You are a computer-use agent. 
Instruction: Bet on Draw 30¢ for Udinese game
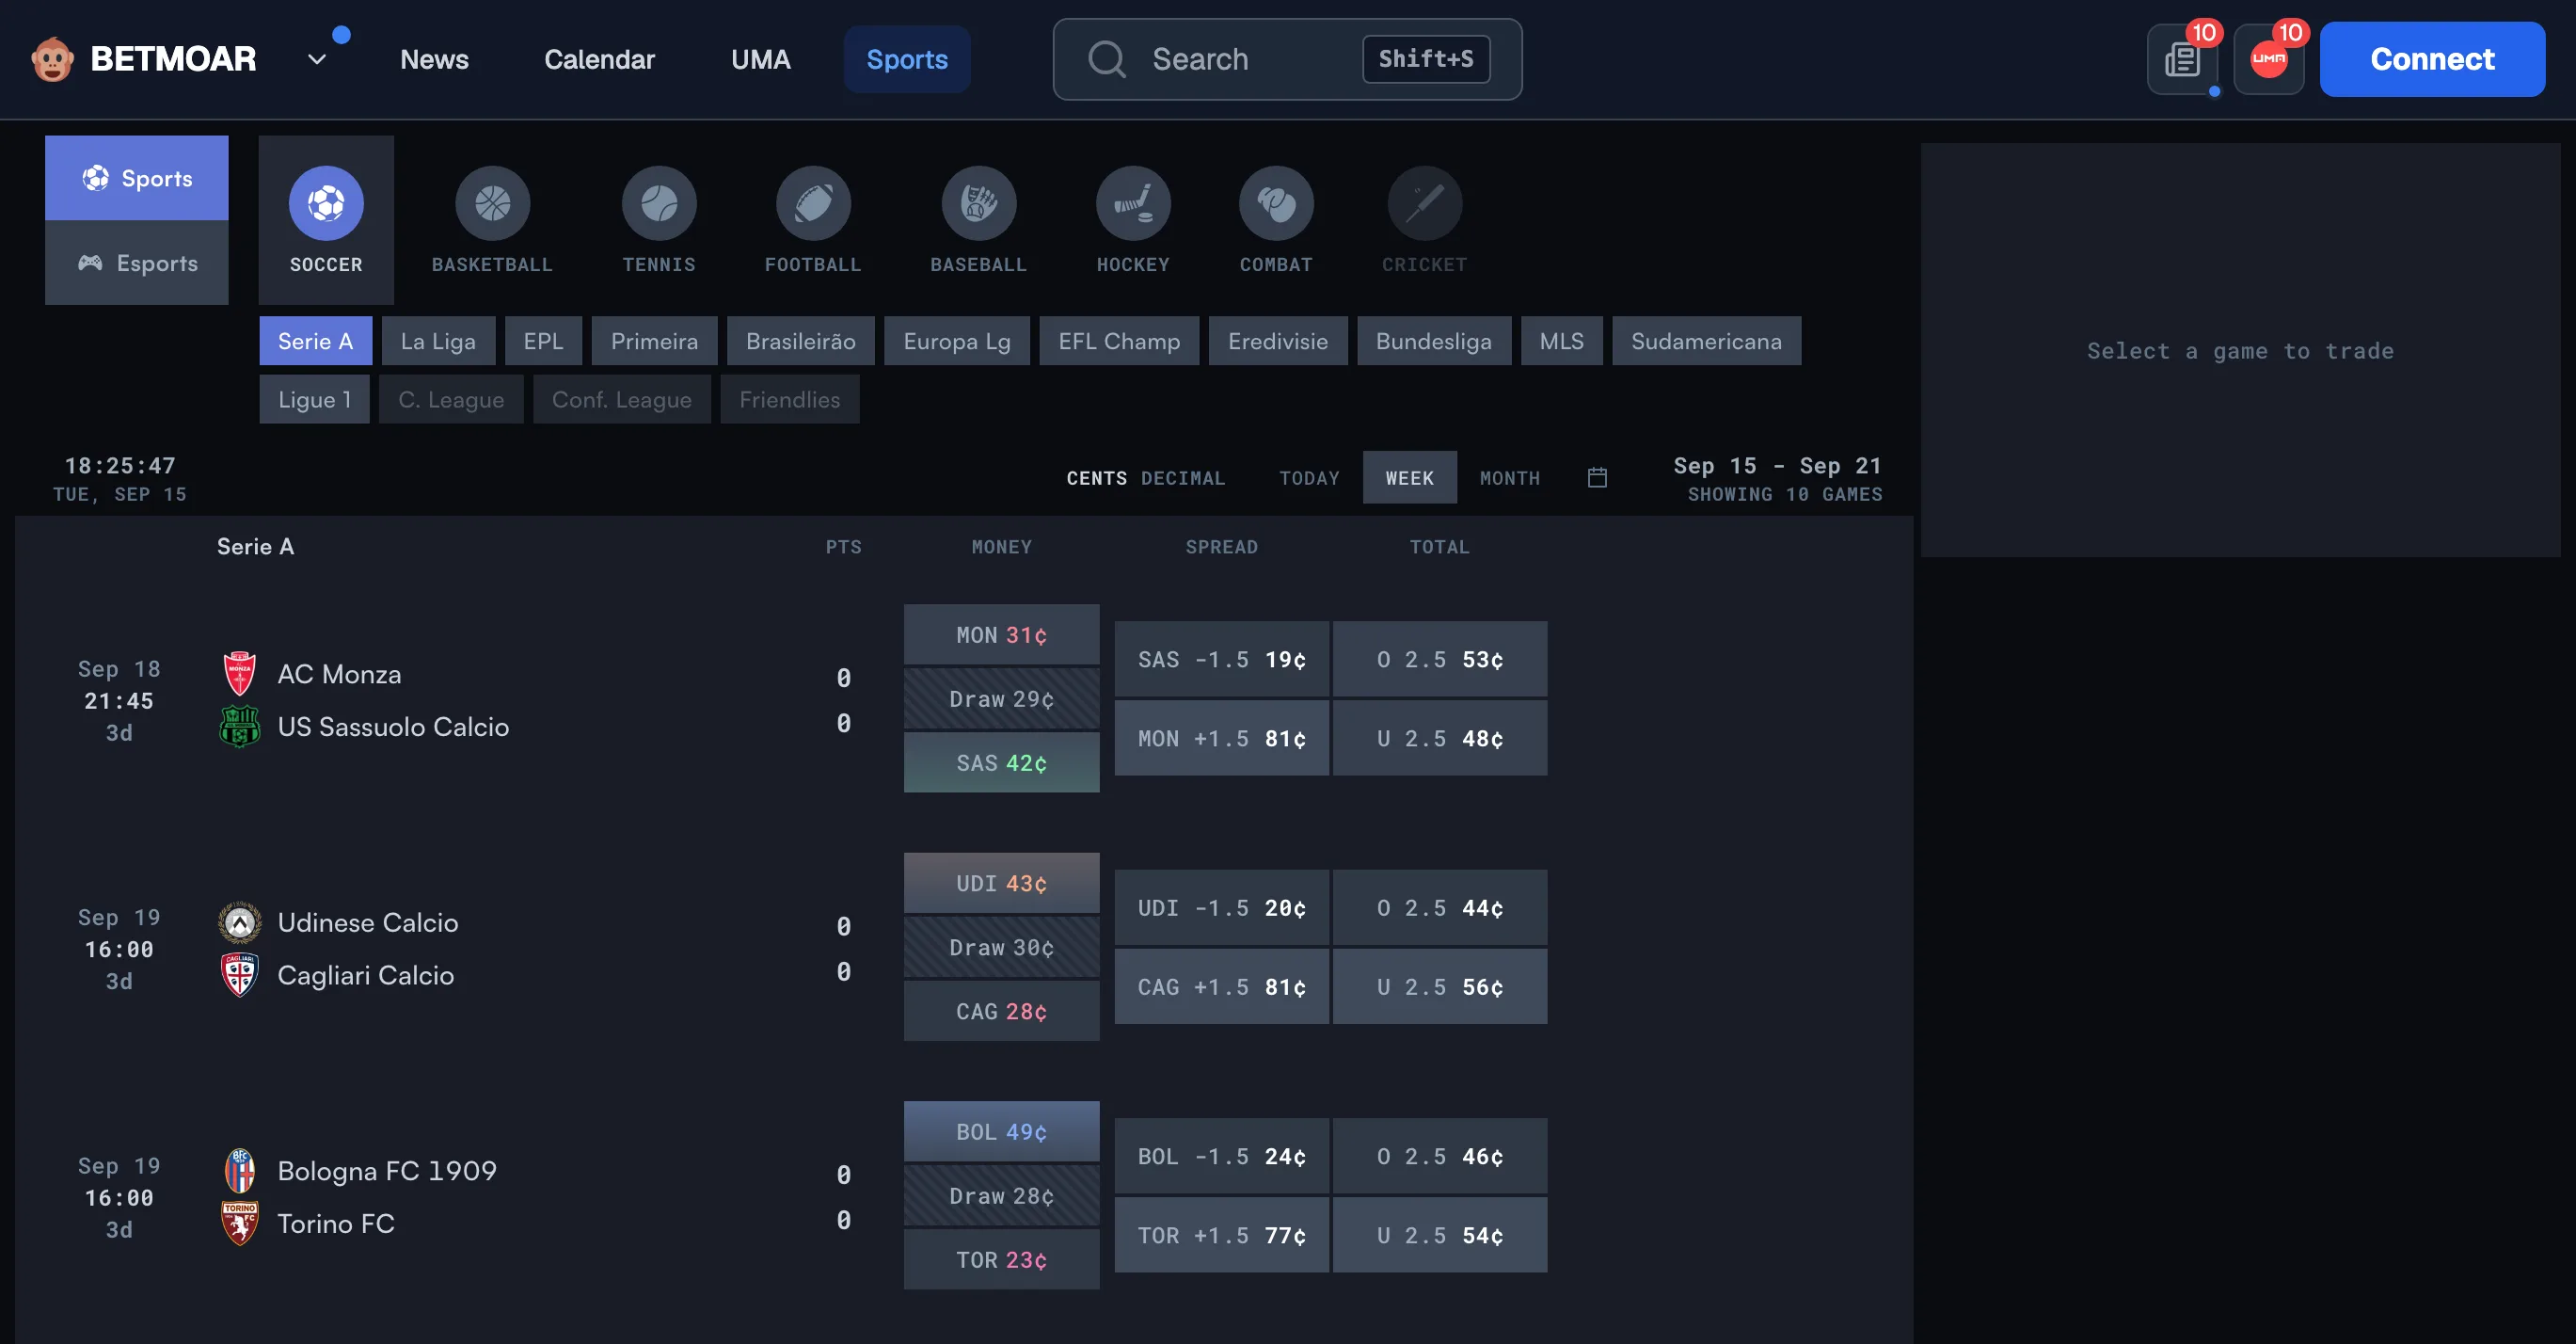pos(1001,947)
